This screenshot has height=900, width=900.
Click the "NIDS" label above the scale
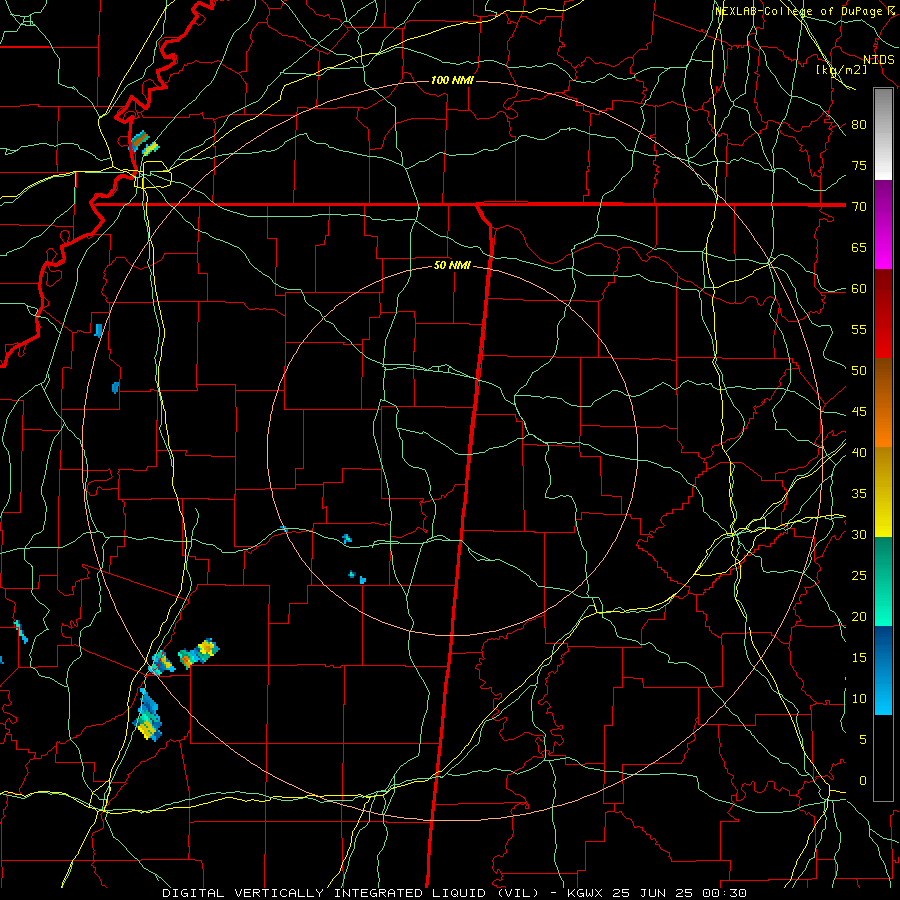coord(879,59)
